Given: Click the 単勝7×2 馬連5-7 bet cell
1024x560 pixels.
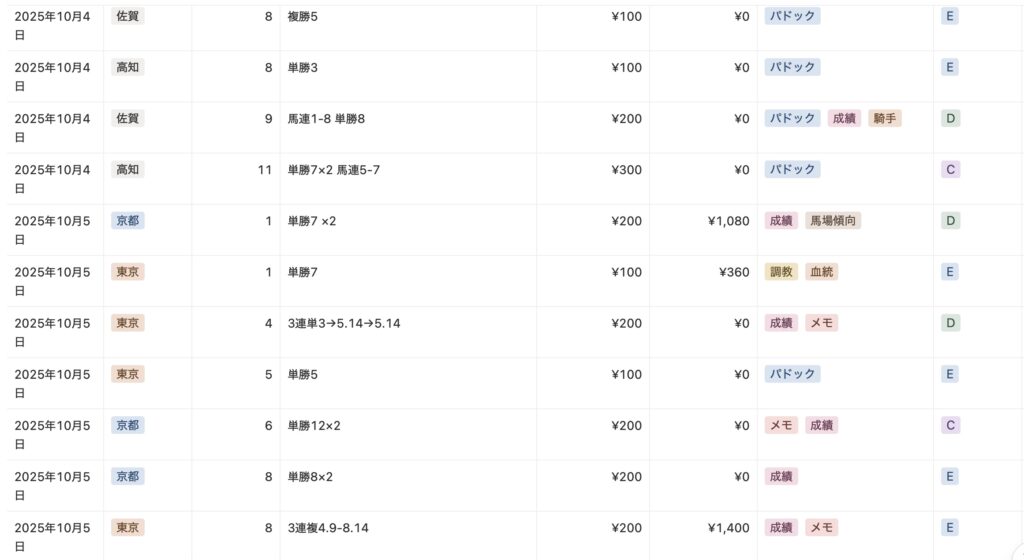Looking at the screenshot, I should pyautogui.click(x=333, y=170).
